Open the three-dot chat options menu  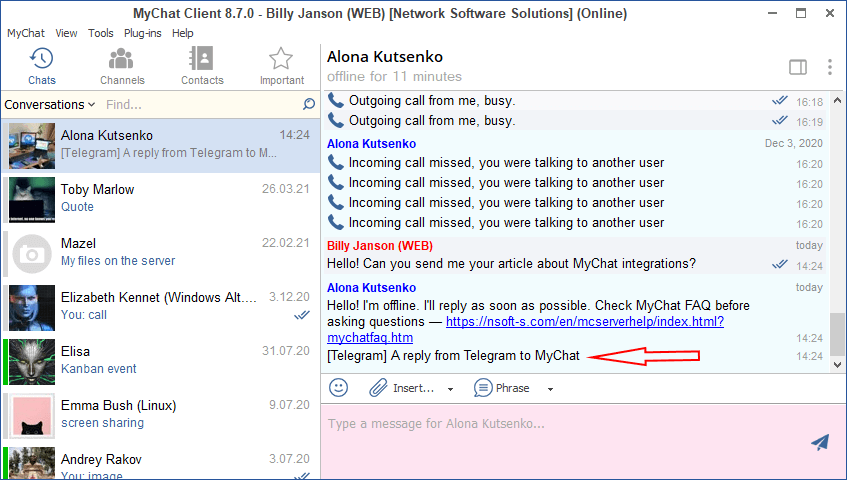point(829,67)
